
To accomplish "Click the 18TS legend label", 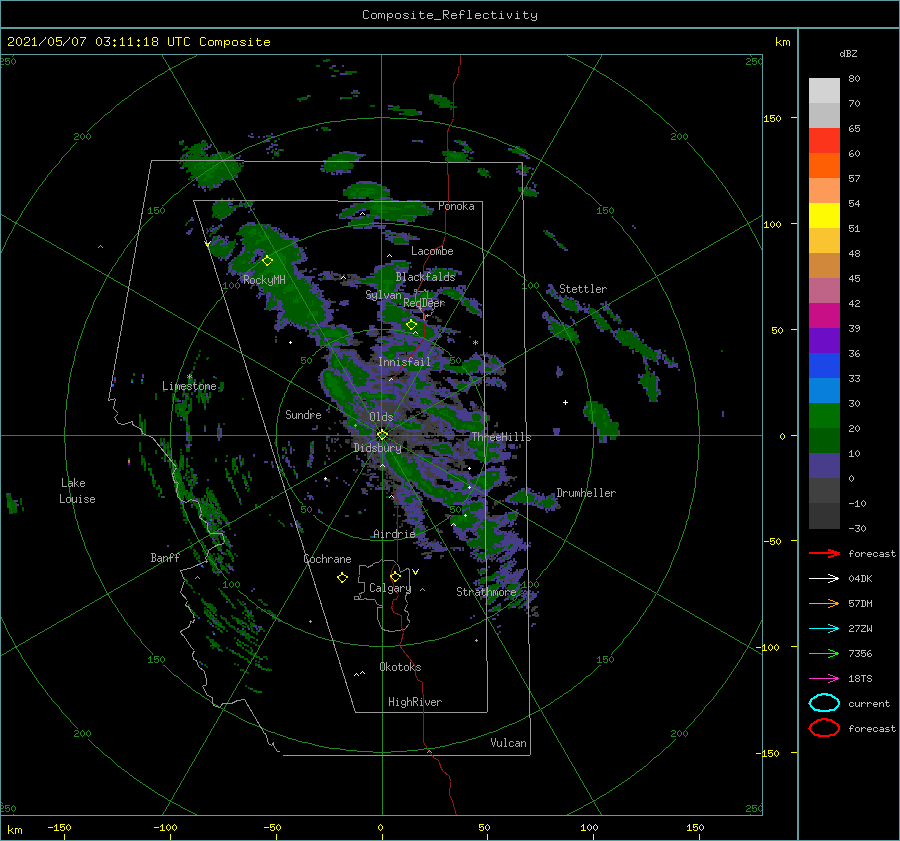I will (860, 679).
